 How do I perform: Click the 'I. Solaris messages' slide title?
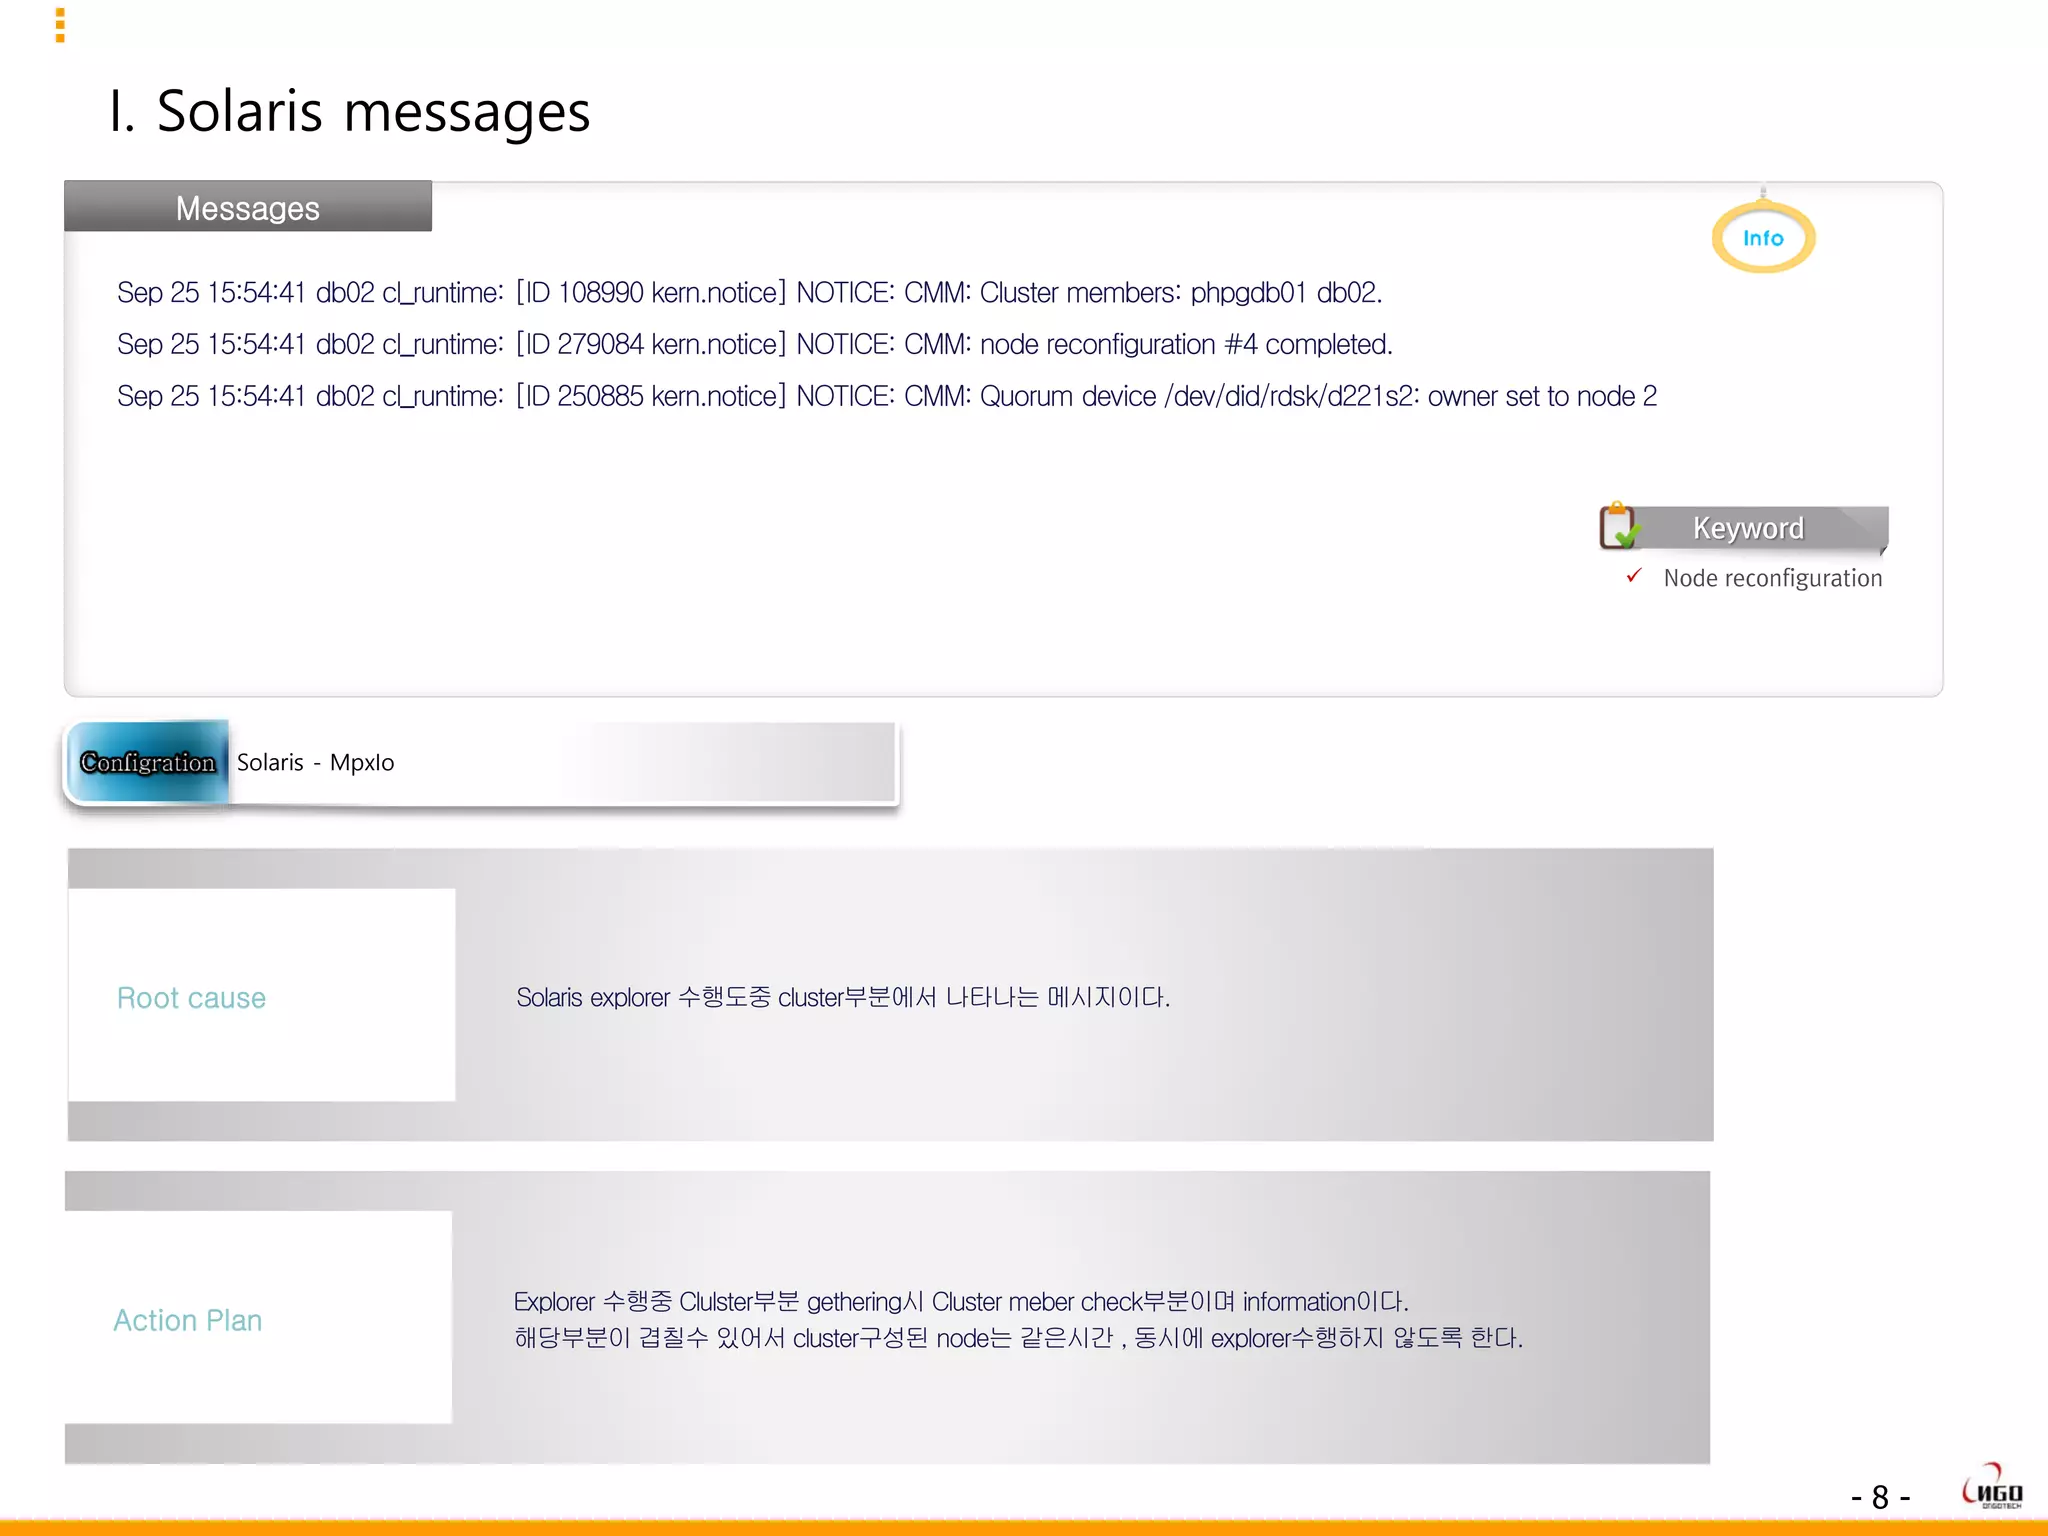click(350, 111)
